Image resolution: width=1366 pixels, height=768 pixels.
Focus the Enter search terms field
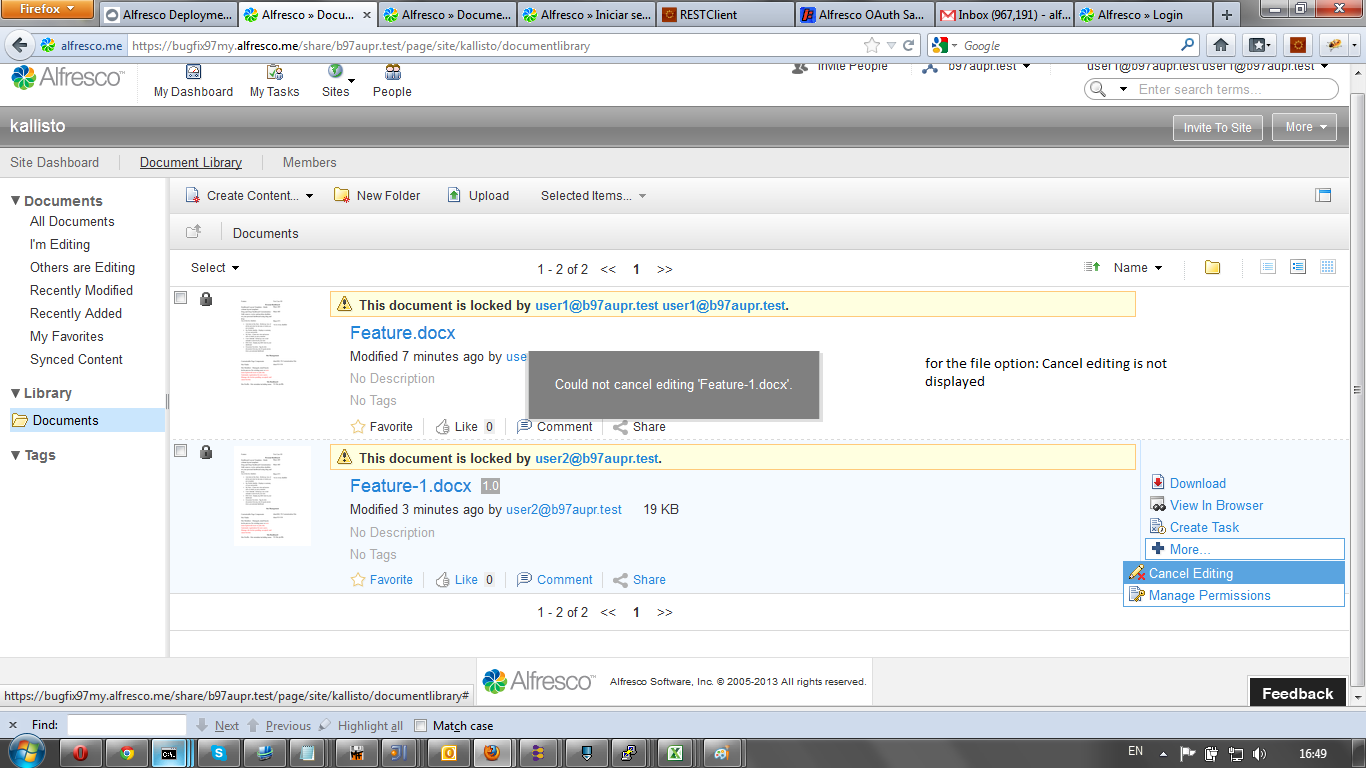click(1235, 89)
